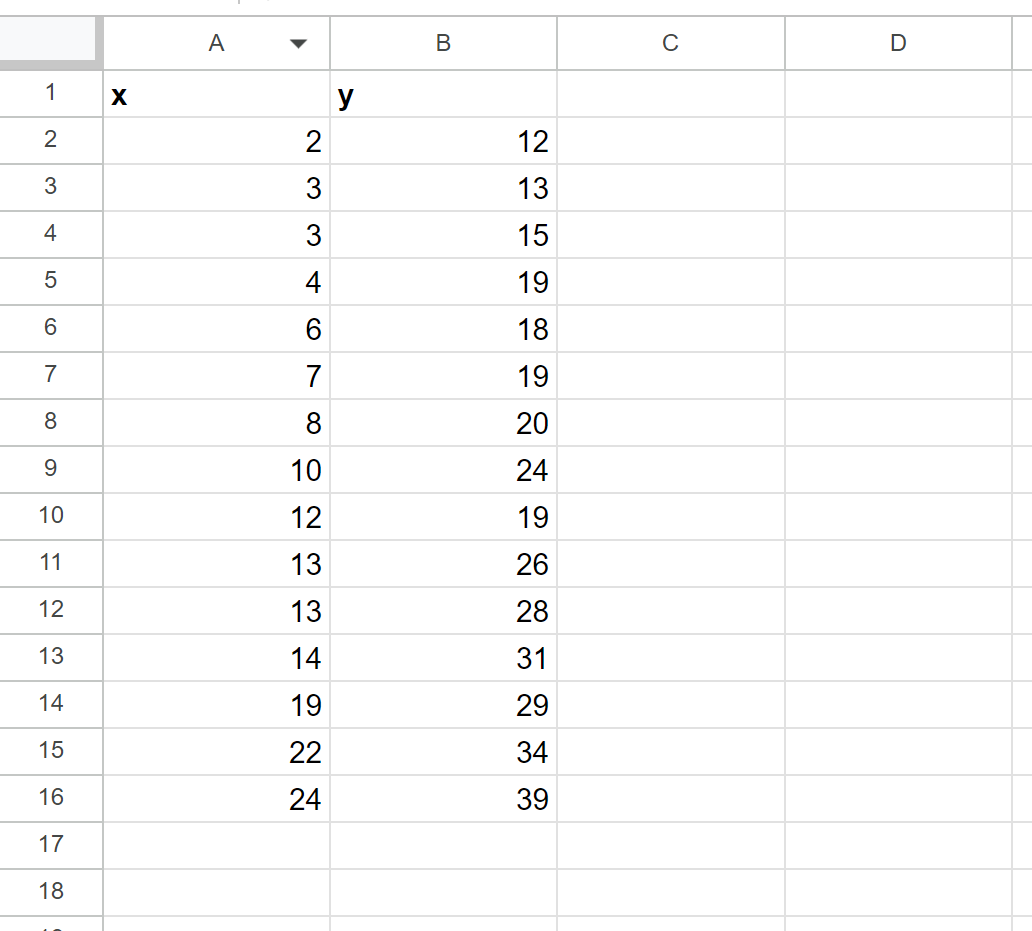The image size is (1032, 931).
Task: Select cell B16 with value 39
Action: [444, 799]
